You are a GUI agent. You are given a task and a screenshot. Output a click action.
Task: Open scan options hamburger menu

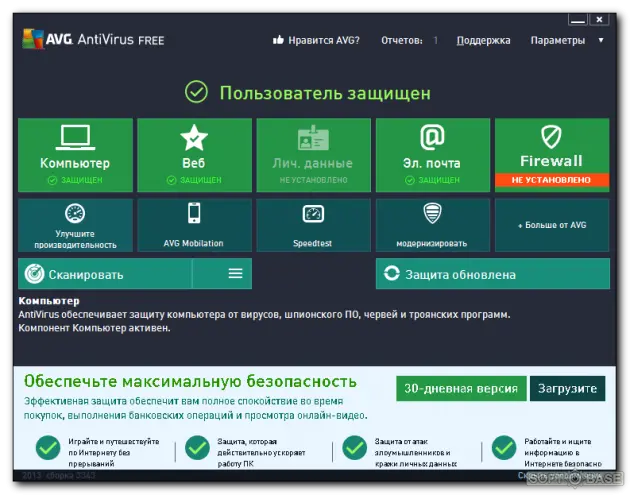235,274
